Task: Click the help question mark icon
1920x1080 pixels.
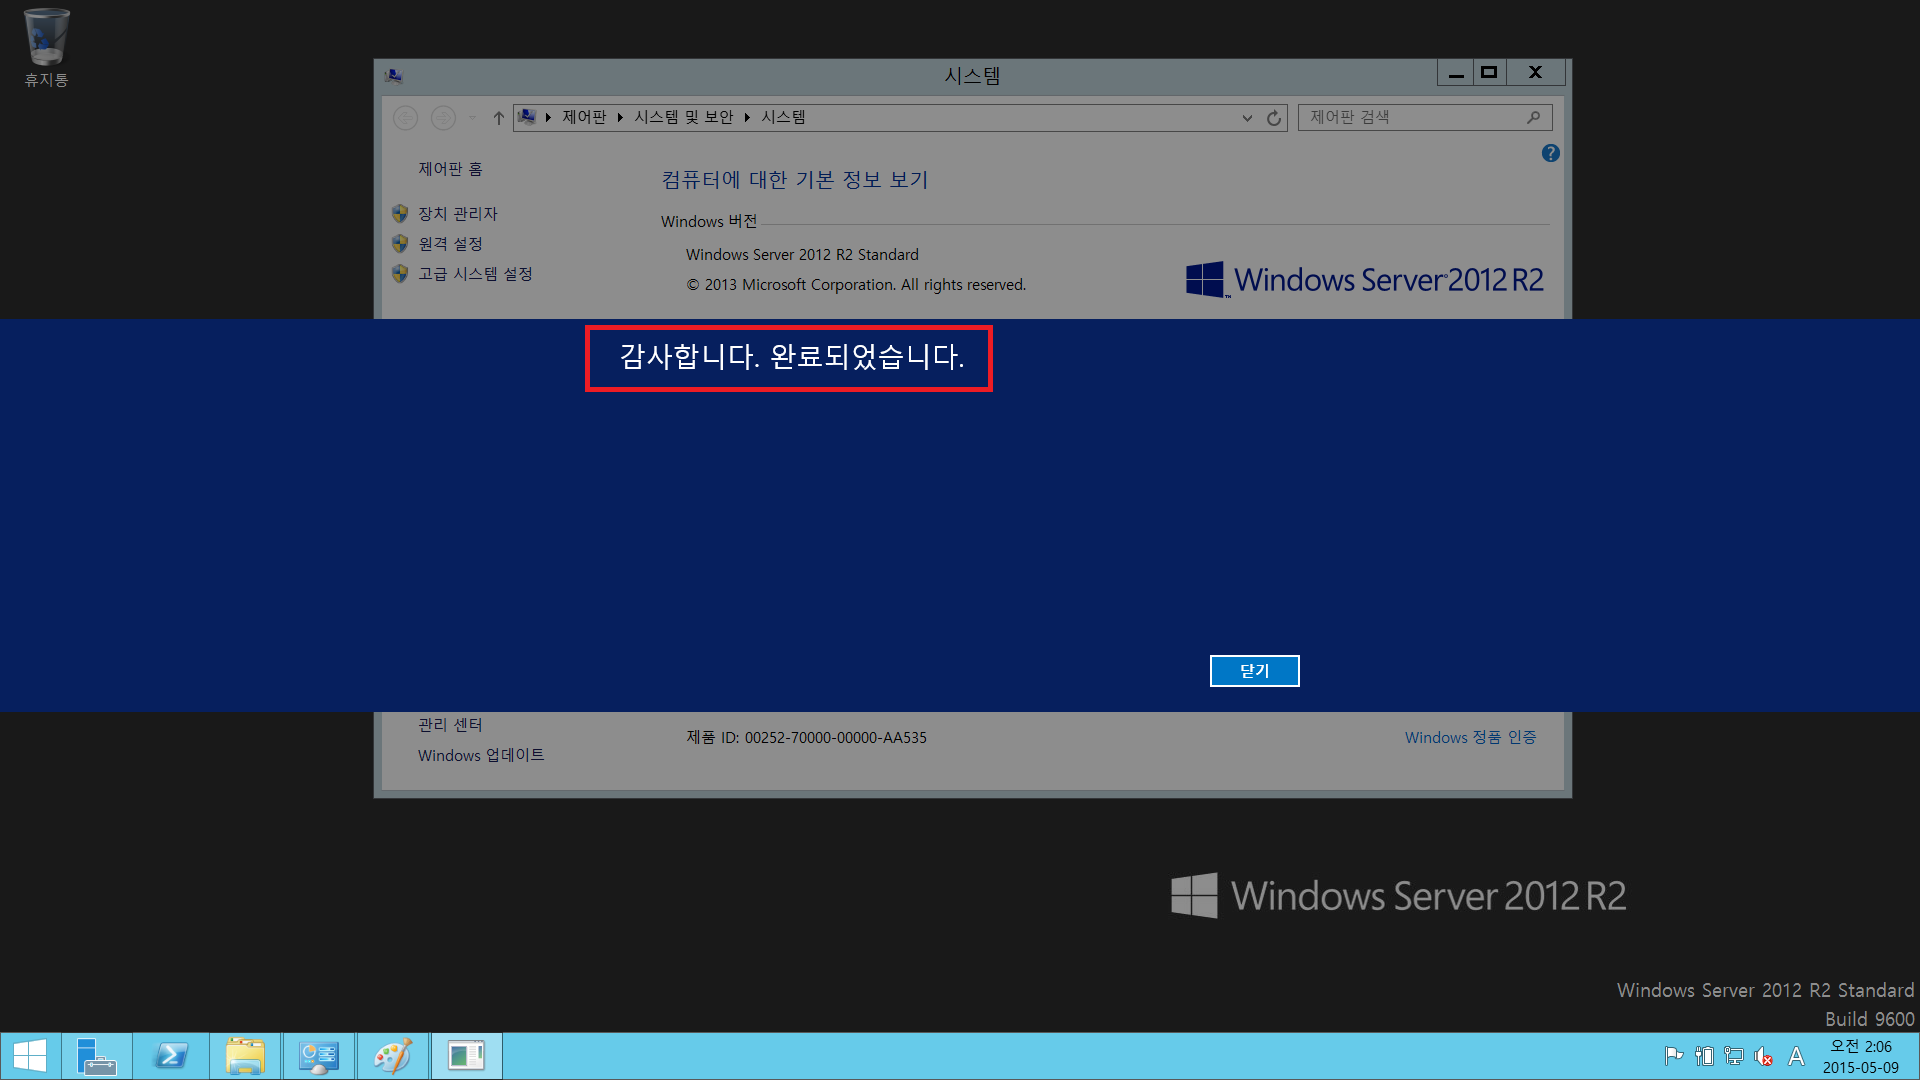Action: (1550, 153)
